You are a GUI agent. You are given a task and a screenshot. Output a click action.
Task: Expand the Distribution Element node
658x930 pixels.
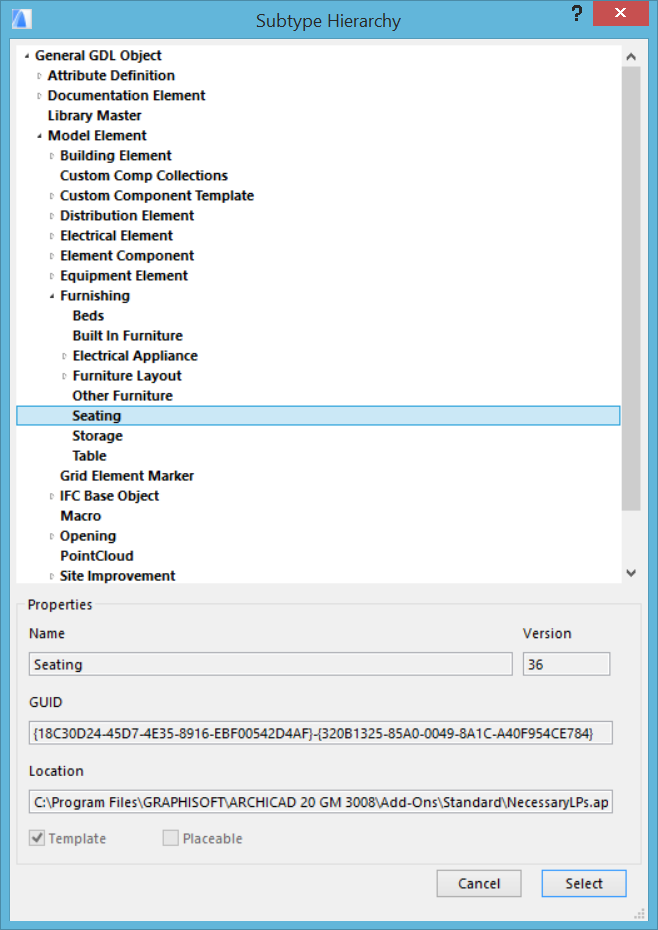(x=52, y=216)
